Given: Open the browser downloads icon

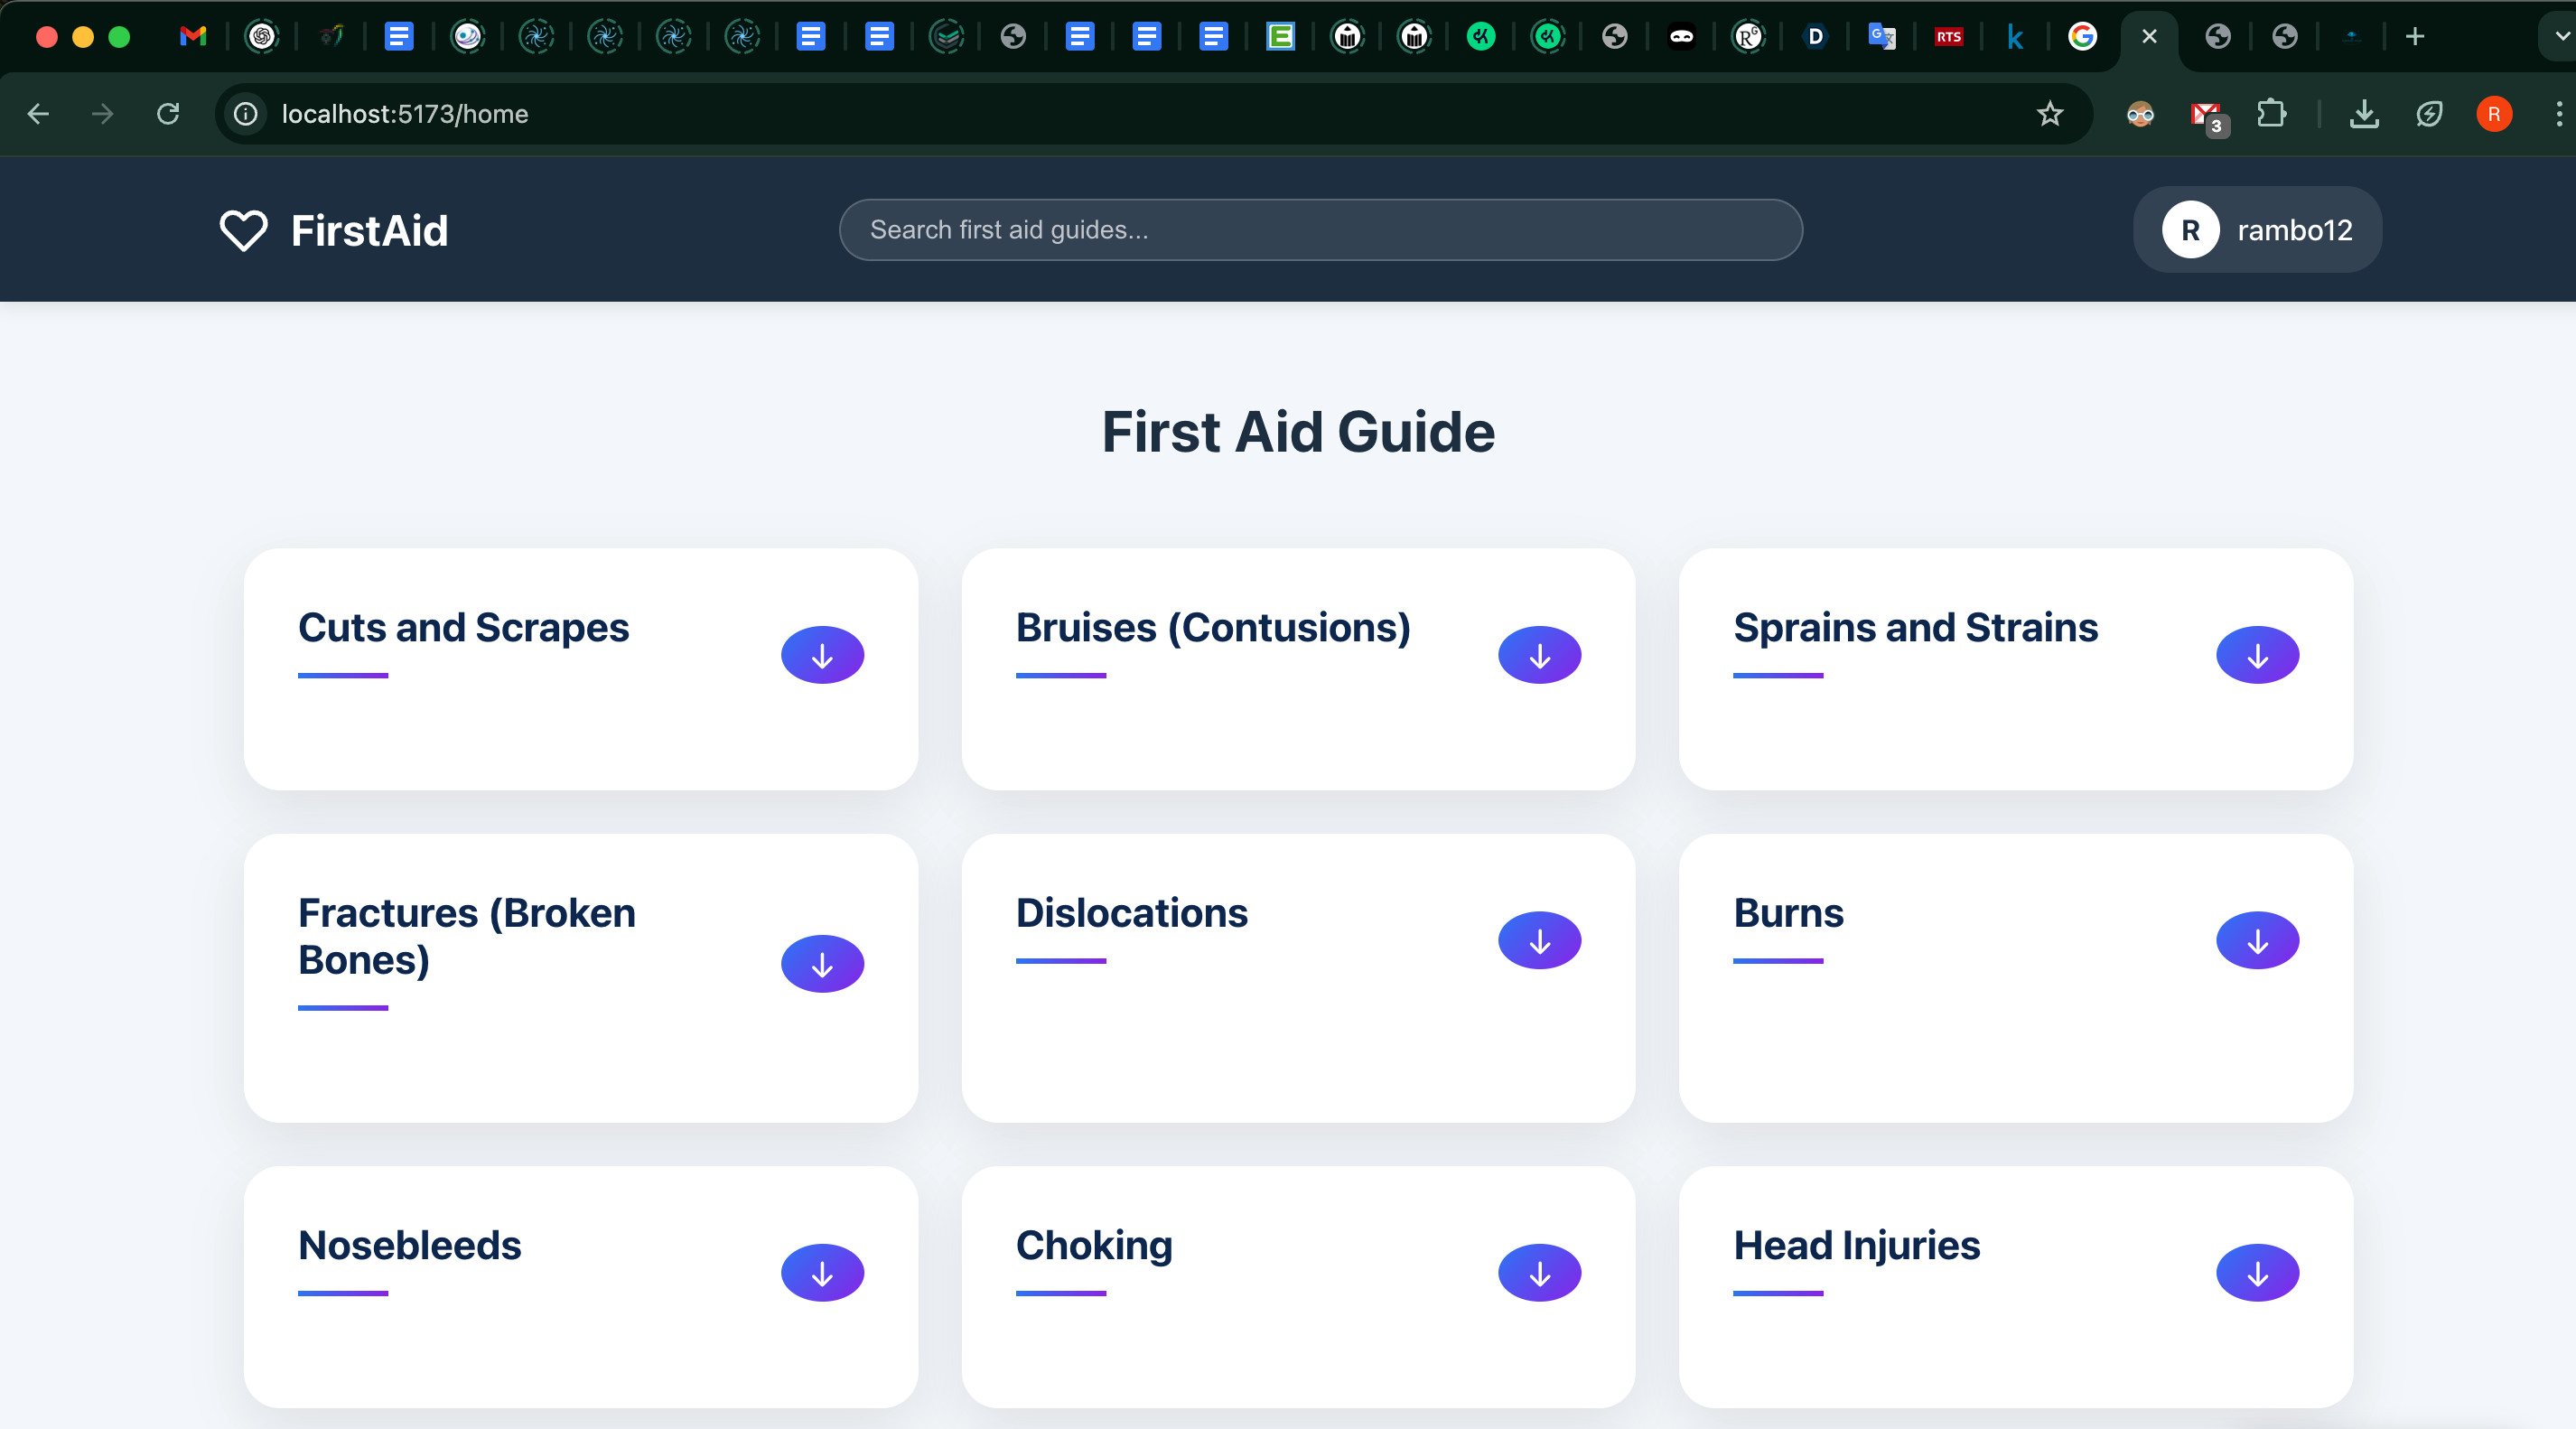Looking at the screenshot, I should [x=2363, y=114].
